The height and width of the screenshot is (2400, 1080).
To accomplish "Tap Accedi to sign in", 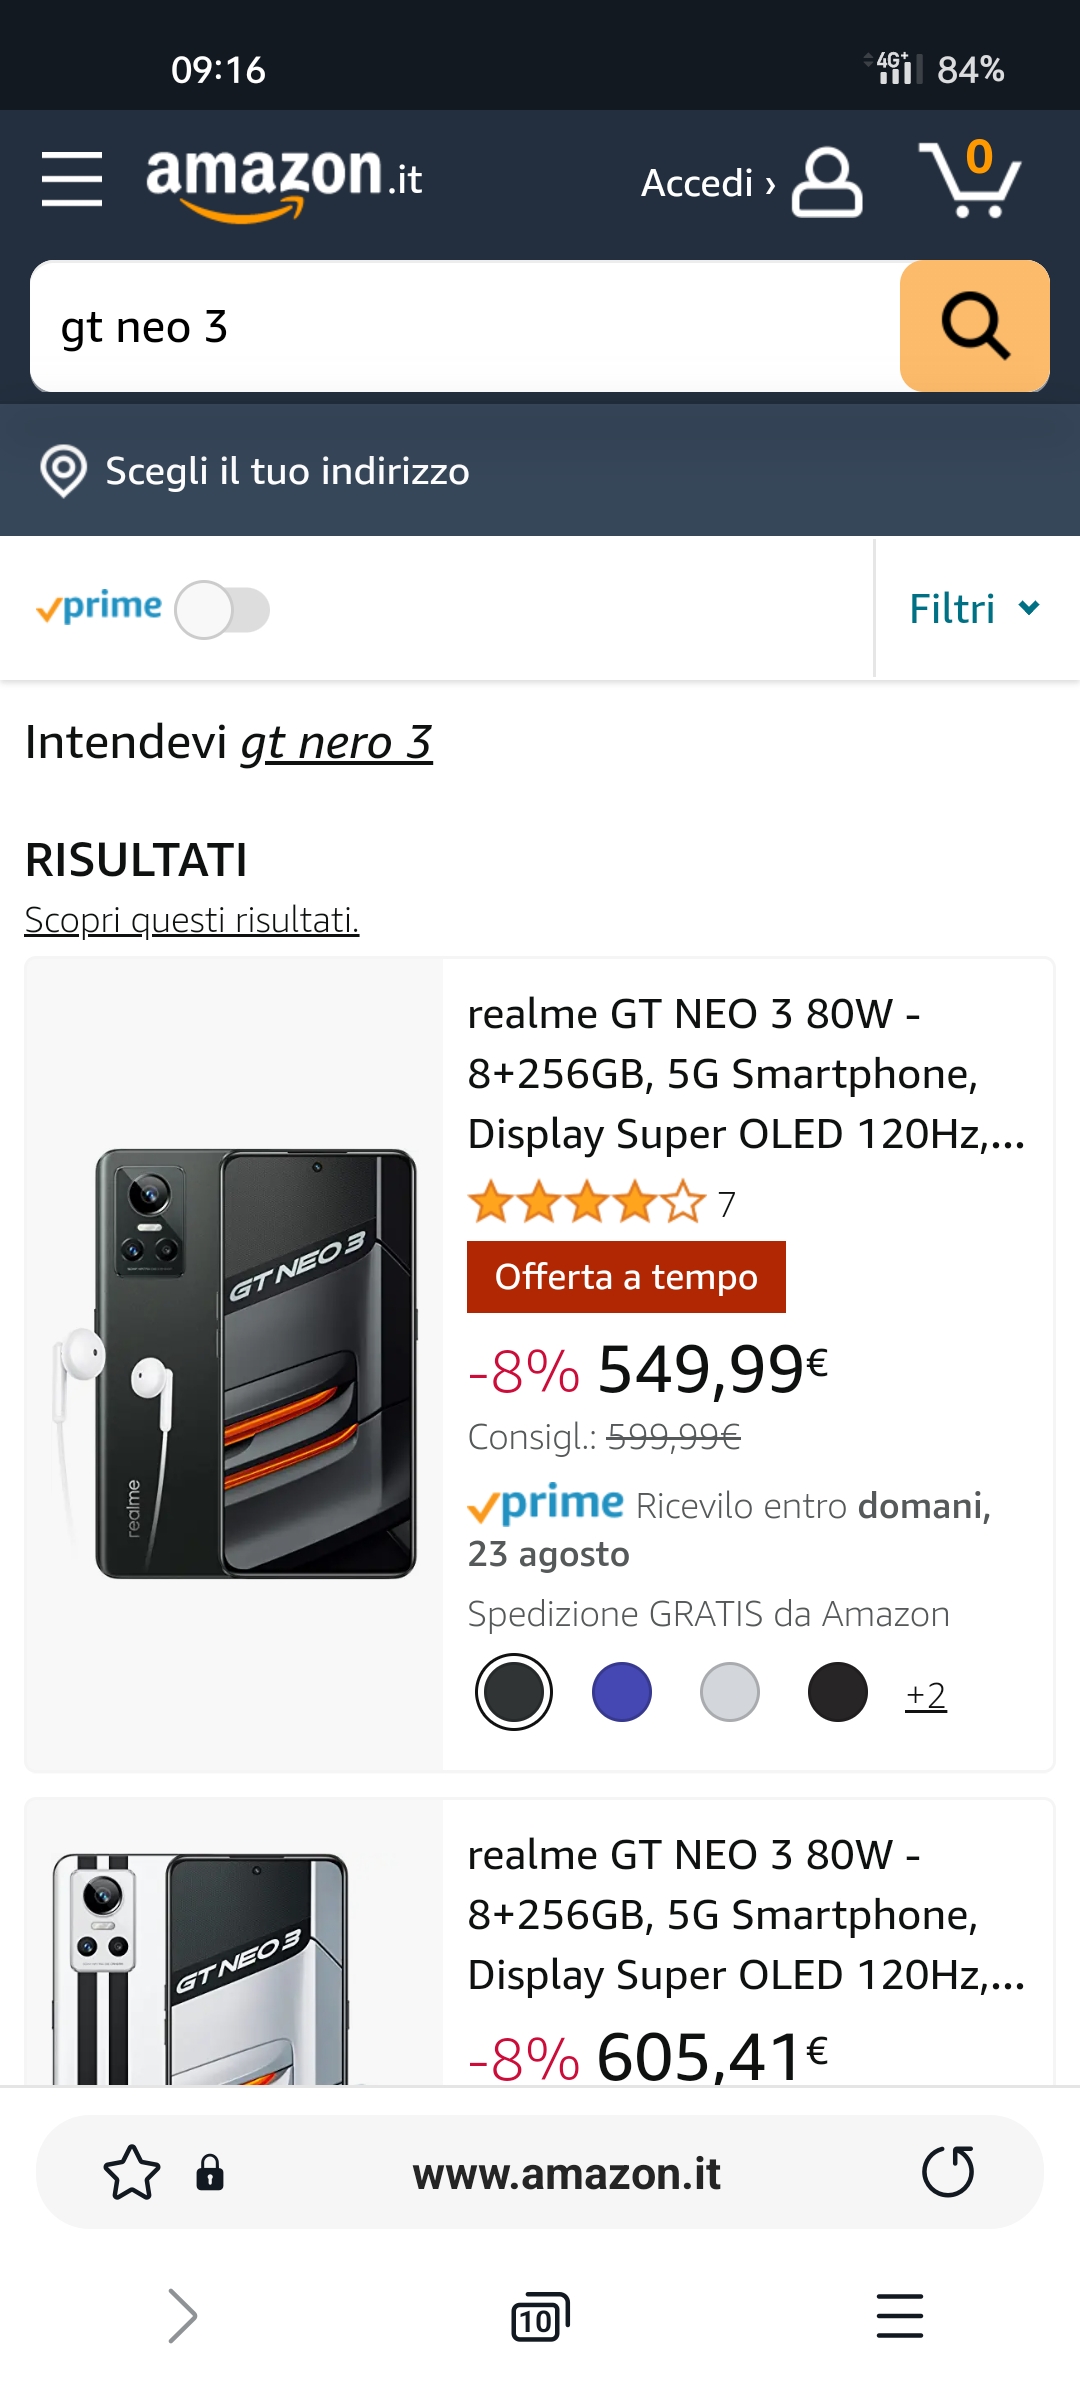I will point(707,183).
